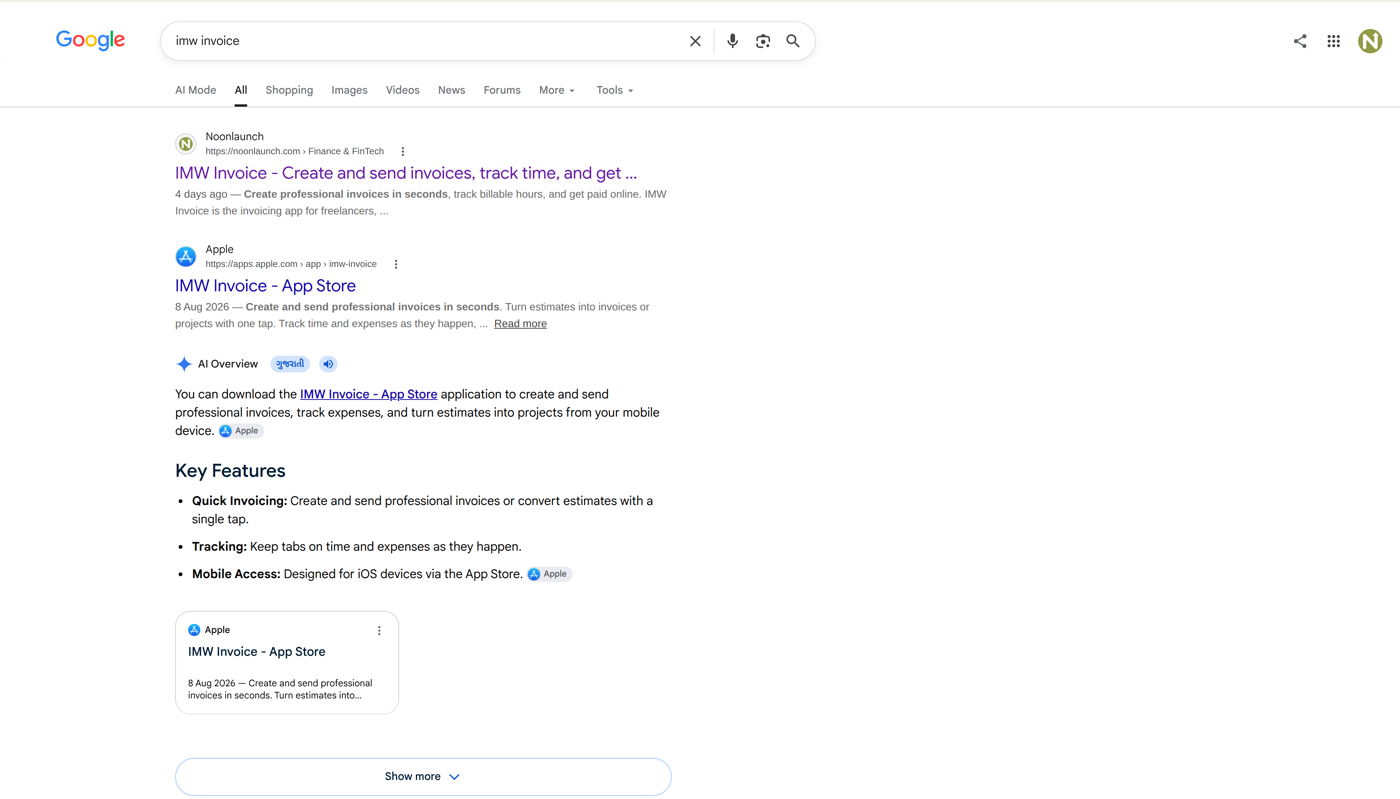Open the Google apps grid
The image size is (1400, 799).
[1334, 41]
